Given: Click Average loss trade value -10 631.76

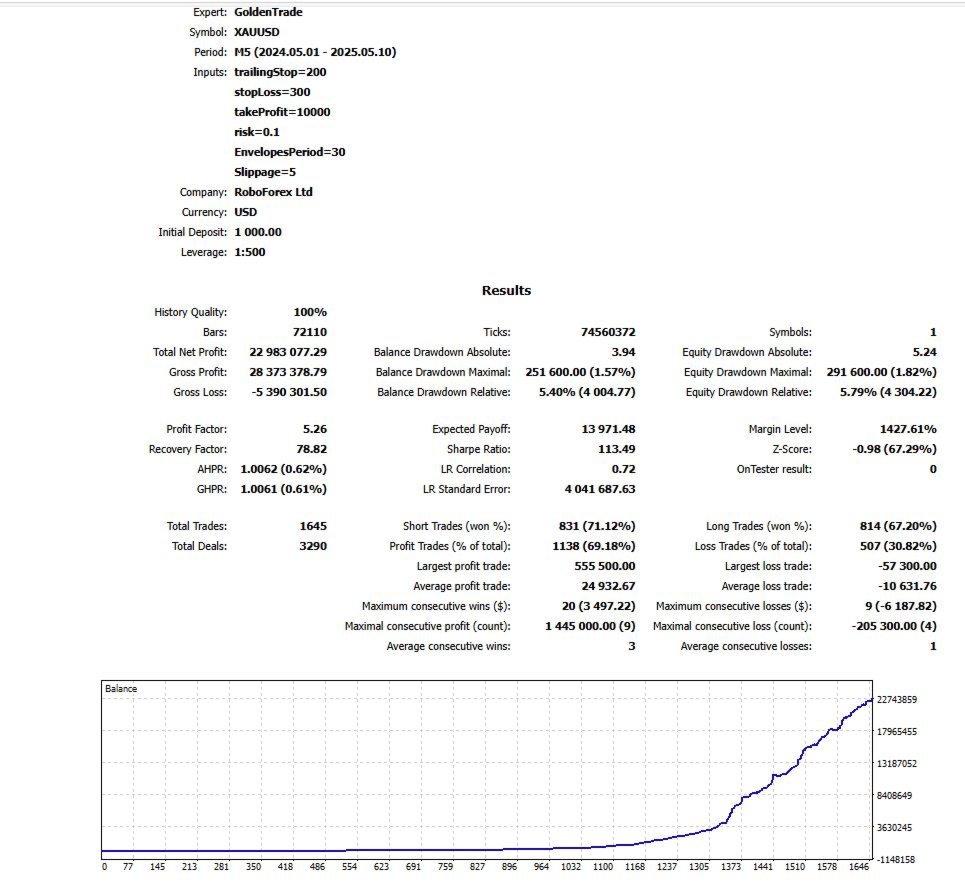Looking at the screenshot, I should click(907, 586).
